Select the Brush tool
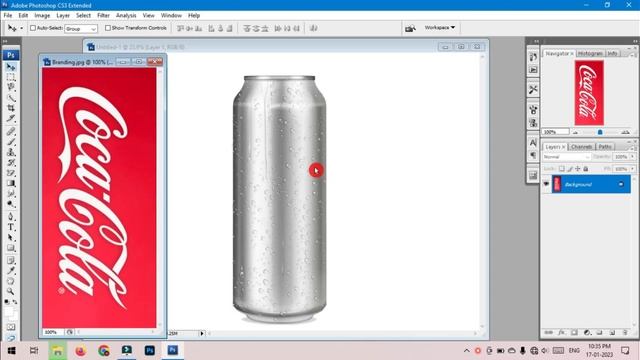640x360 pixels. pyautogui.click(x=11, y=142)
